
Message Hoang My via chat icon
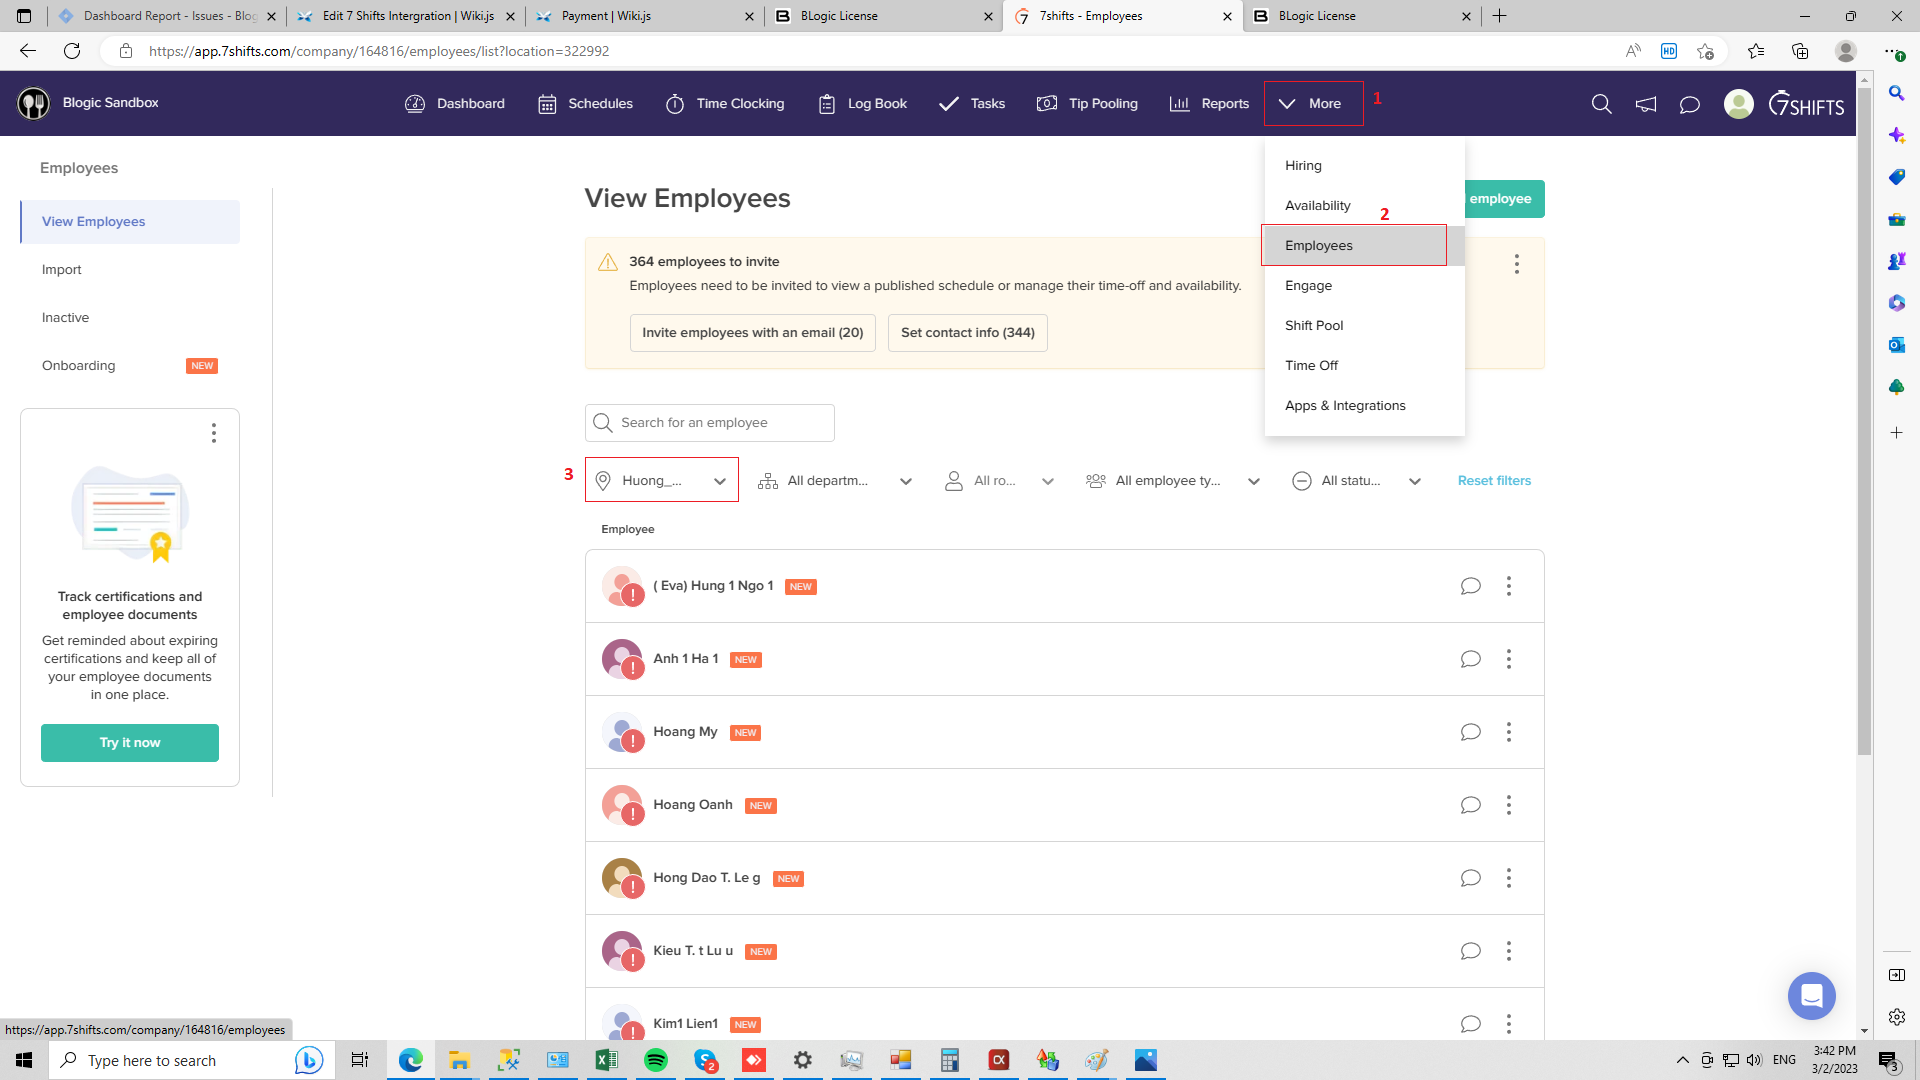[x=1470, y=732]
